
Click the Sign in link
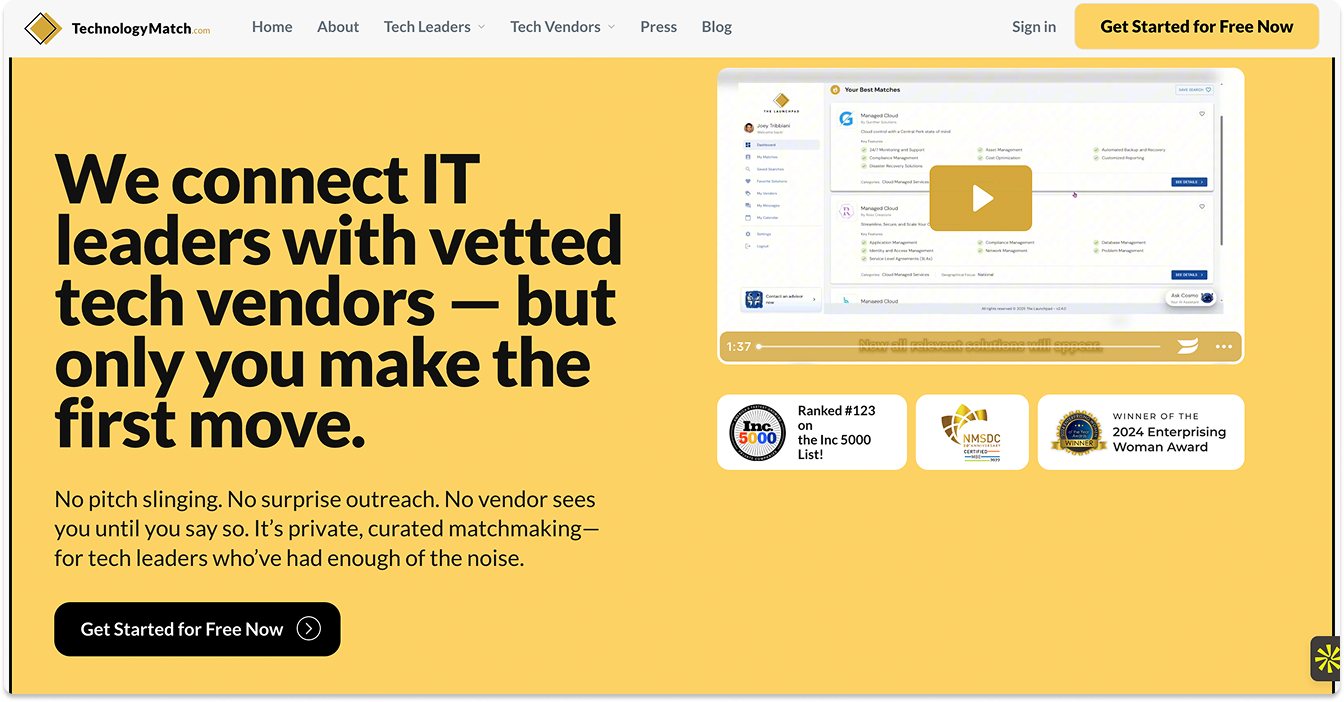tap(1034, 27)
